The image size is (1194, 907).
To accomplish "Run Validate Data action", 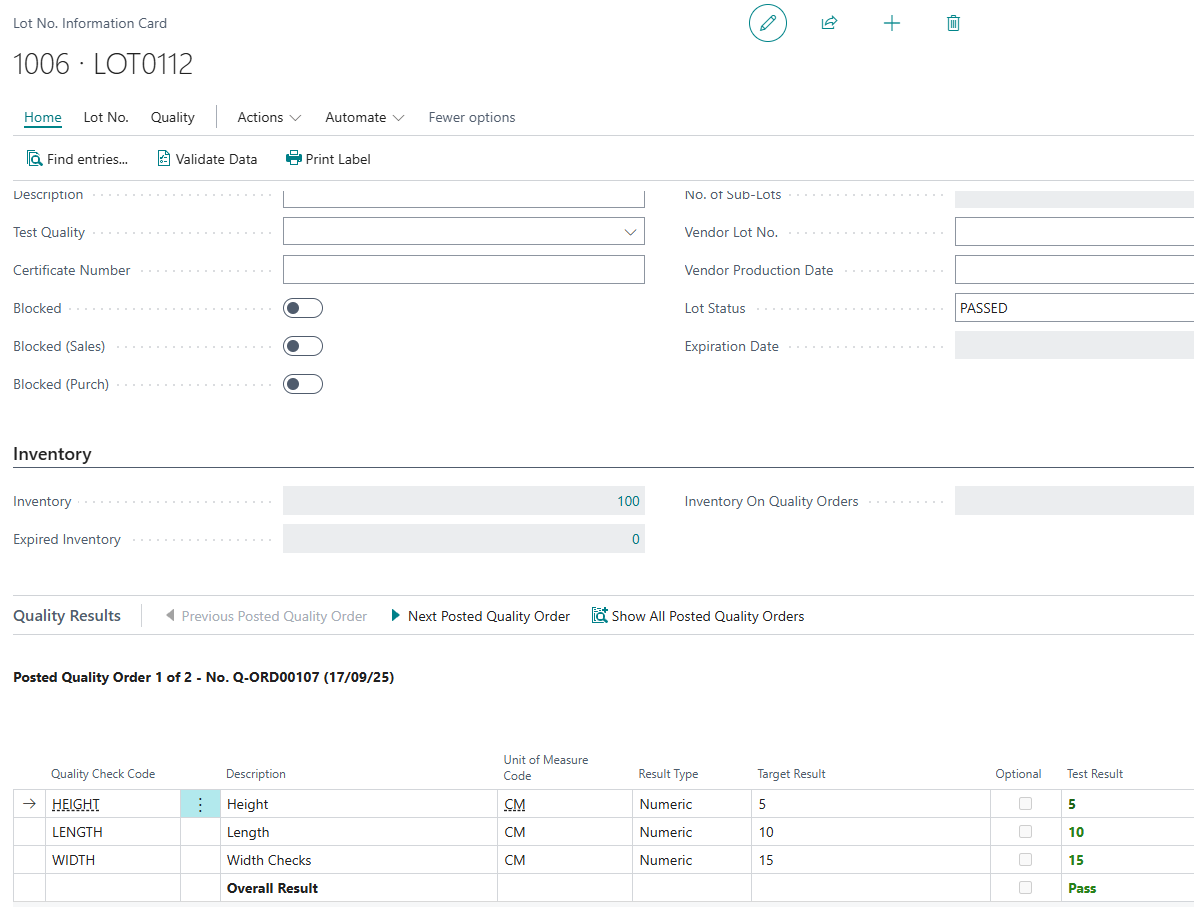I will [207, 159].
